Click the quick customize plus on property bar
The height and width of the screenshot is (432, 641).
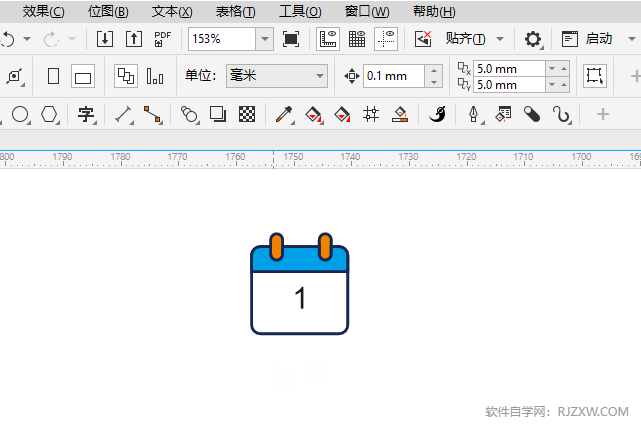(635, 76)
